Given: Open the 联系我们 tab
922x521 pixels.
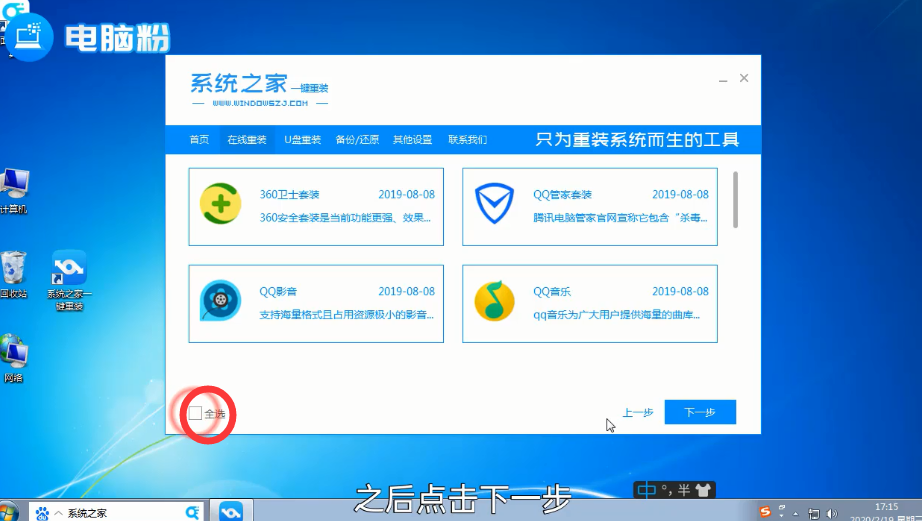Looking at the screenshot, I should 467,139.
